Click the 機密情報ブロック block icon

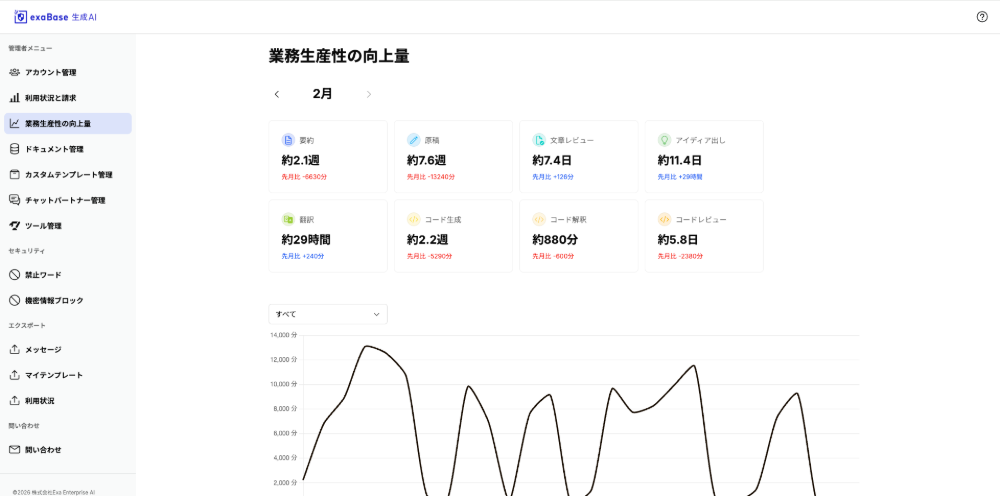[x=15, y=300]
